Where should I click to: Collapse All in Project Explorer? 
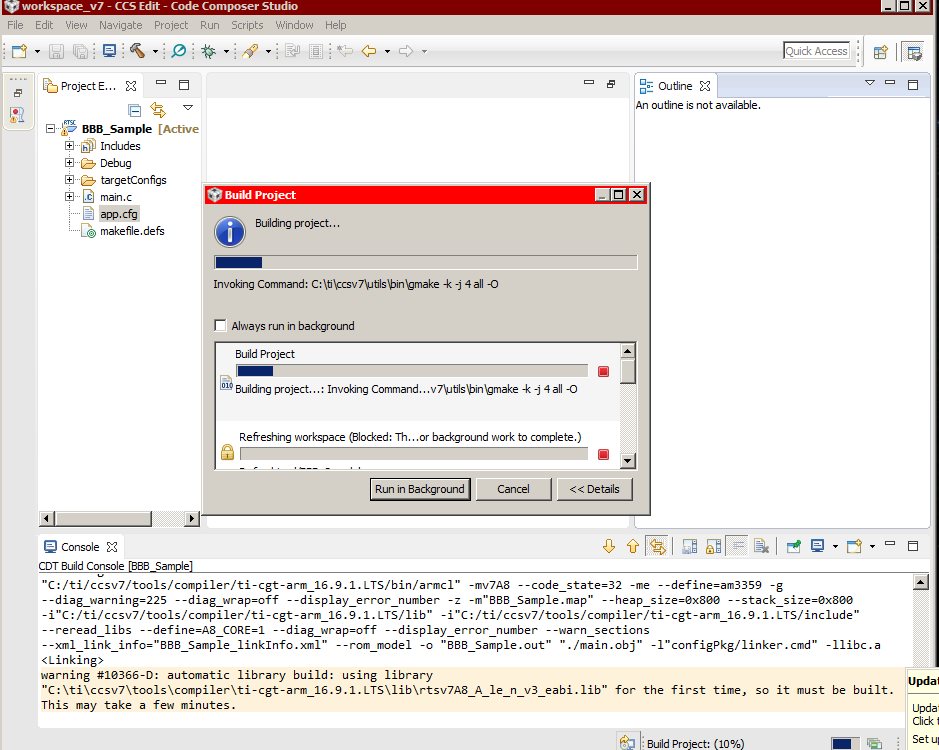click(x=135, y=110)
